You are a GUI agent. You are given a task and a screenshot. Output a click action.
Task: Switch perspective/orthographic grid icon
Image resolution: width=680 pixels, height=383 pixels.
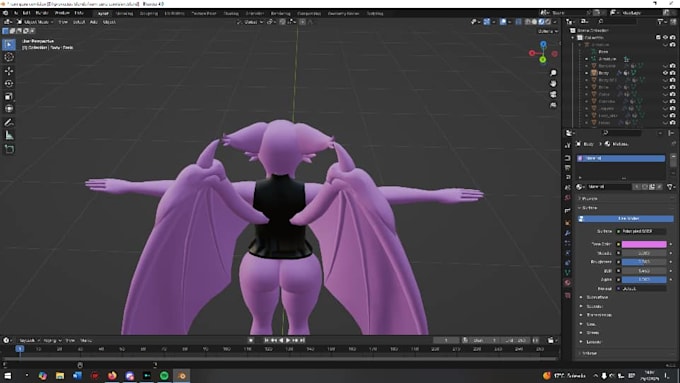(553, 105)
